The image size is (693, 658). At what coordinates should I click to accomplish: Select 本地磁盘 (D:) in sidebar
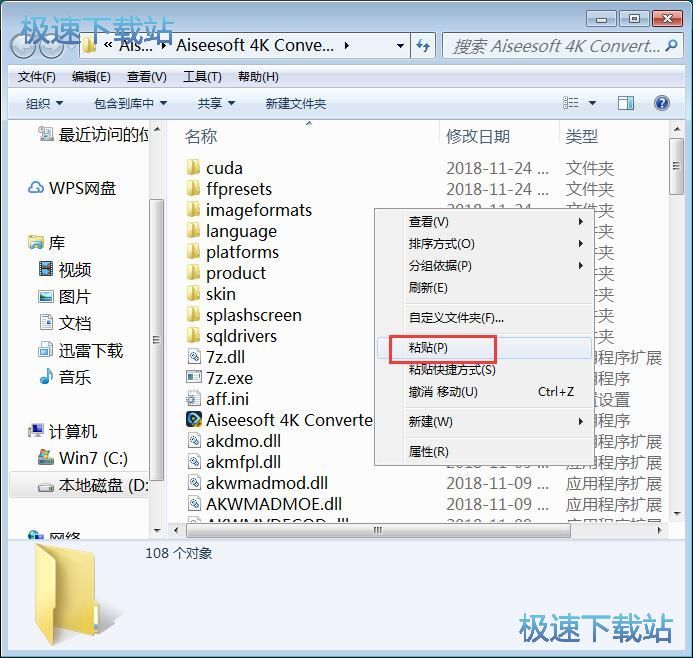pos(93,486)
